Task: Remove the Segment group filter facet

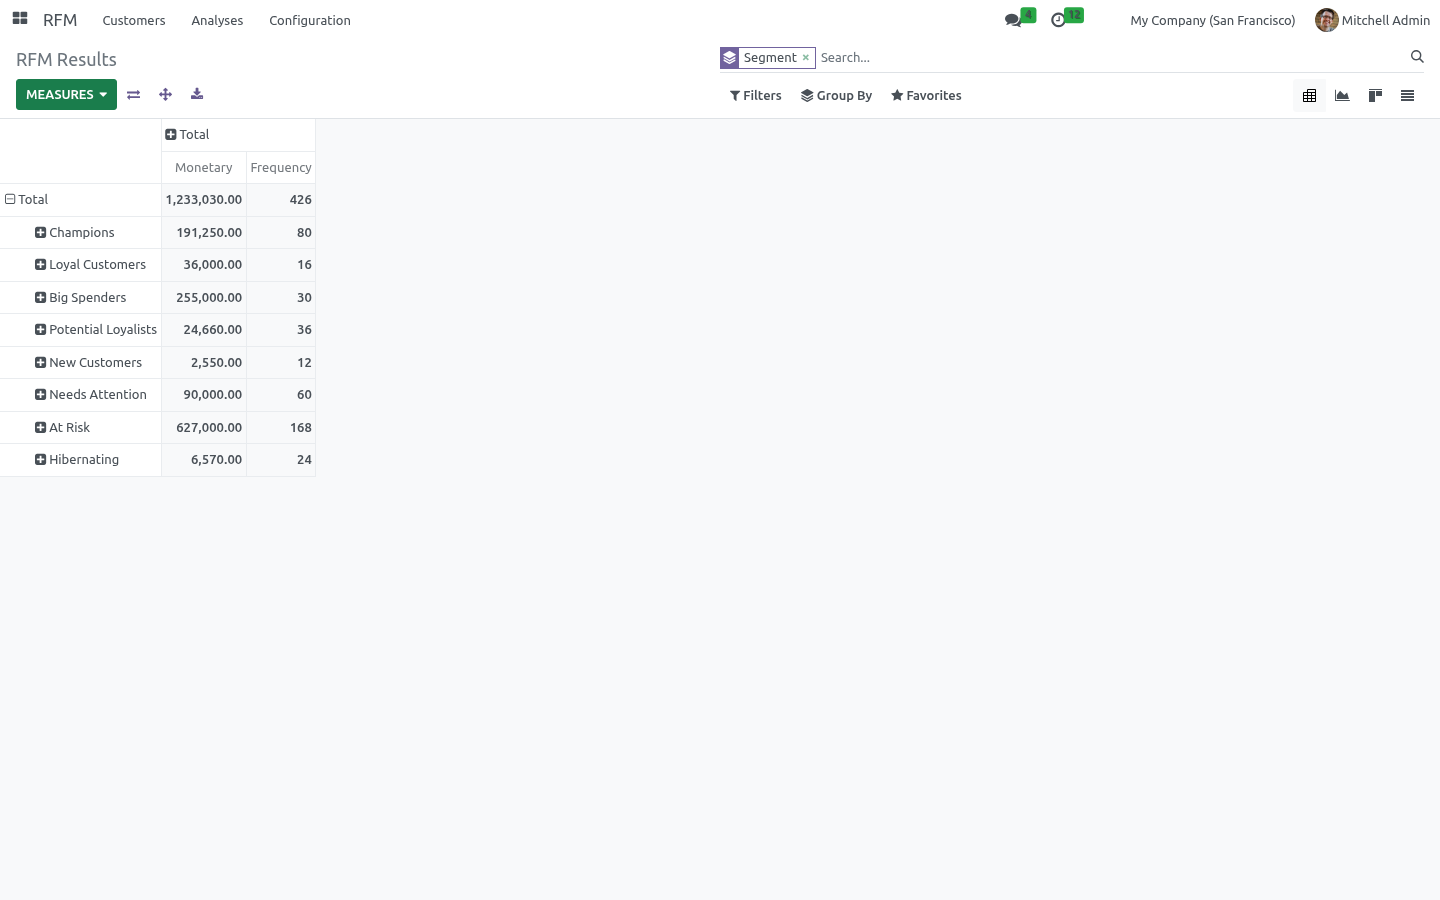Action: 806,58
